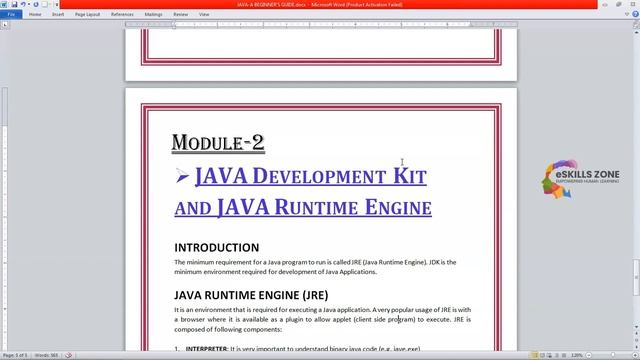Switch to the Home ribbon tab
This screenshot has width=640, height=360.
point(35,14)
